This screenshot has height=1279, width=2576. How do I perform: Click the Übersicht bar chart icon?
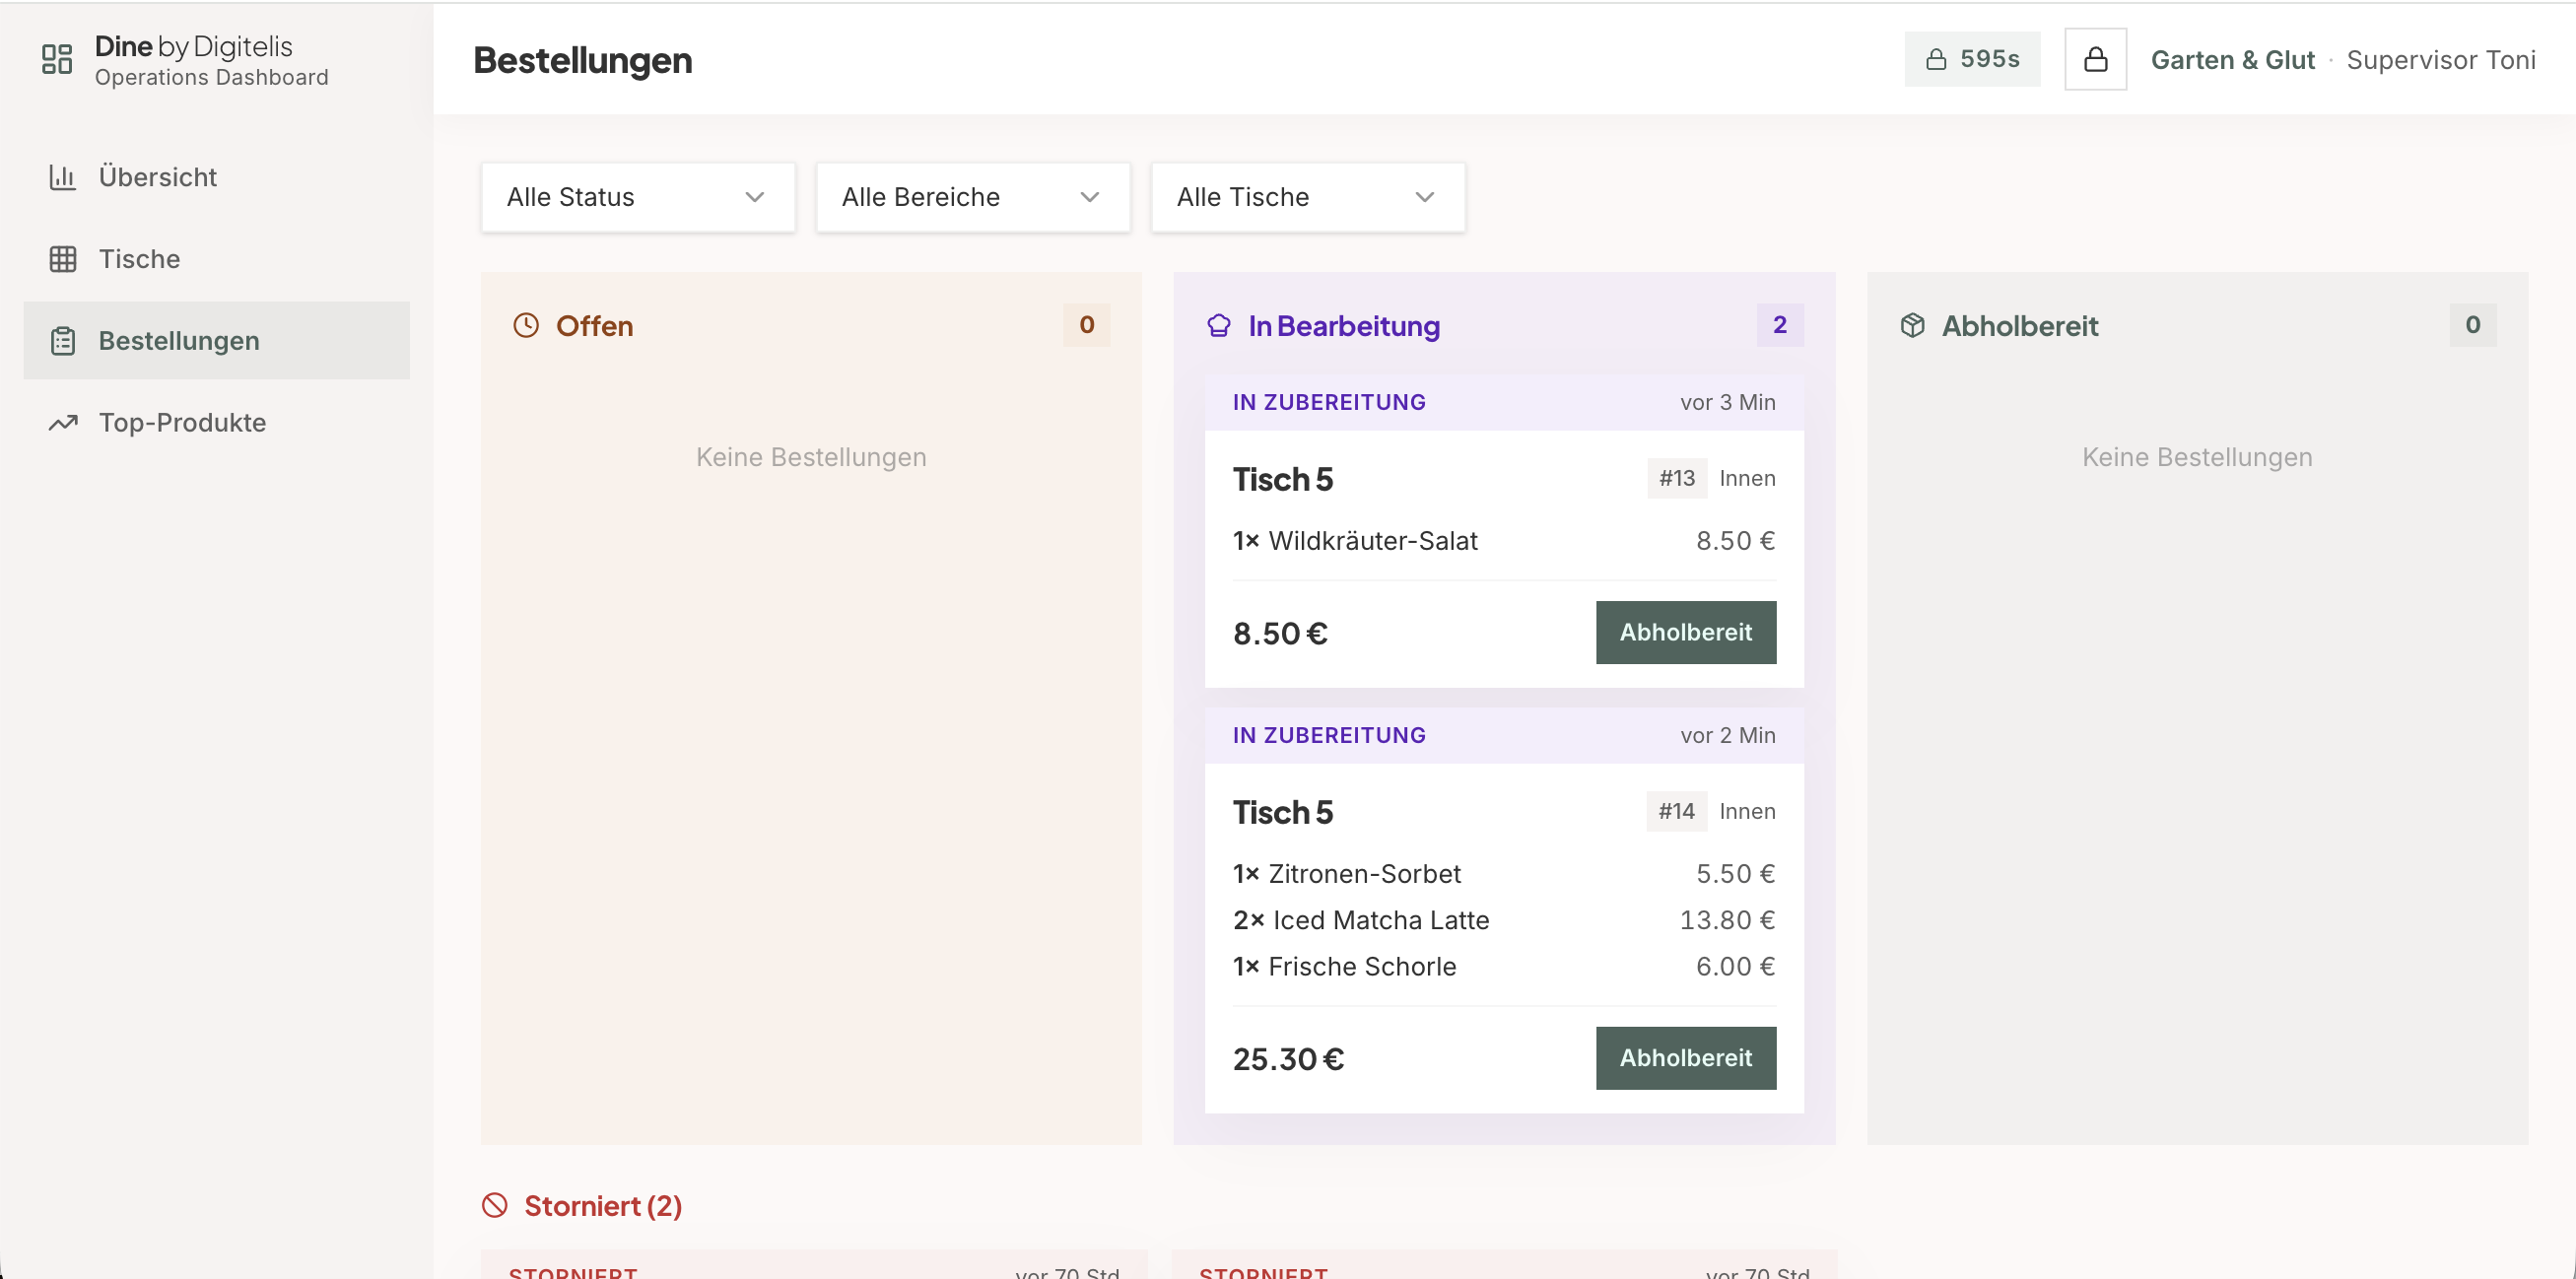point(62,177)
